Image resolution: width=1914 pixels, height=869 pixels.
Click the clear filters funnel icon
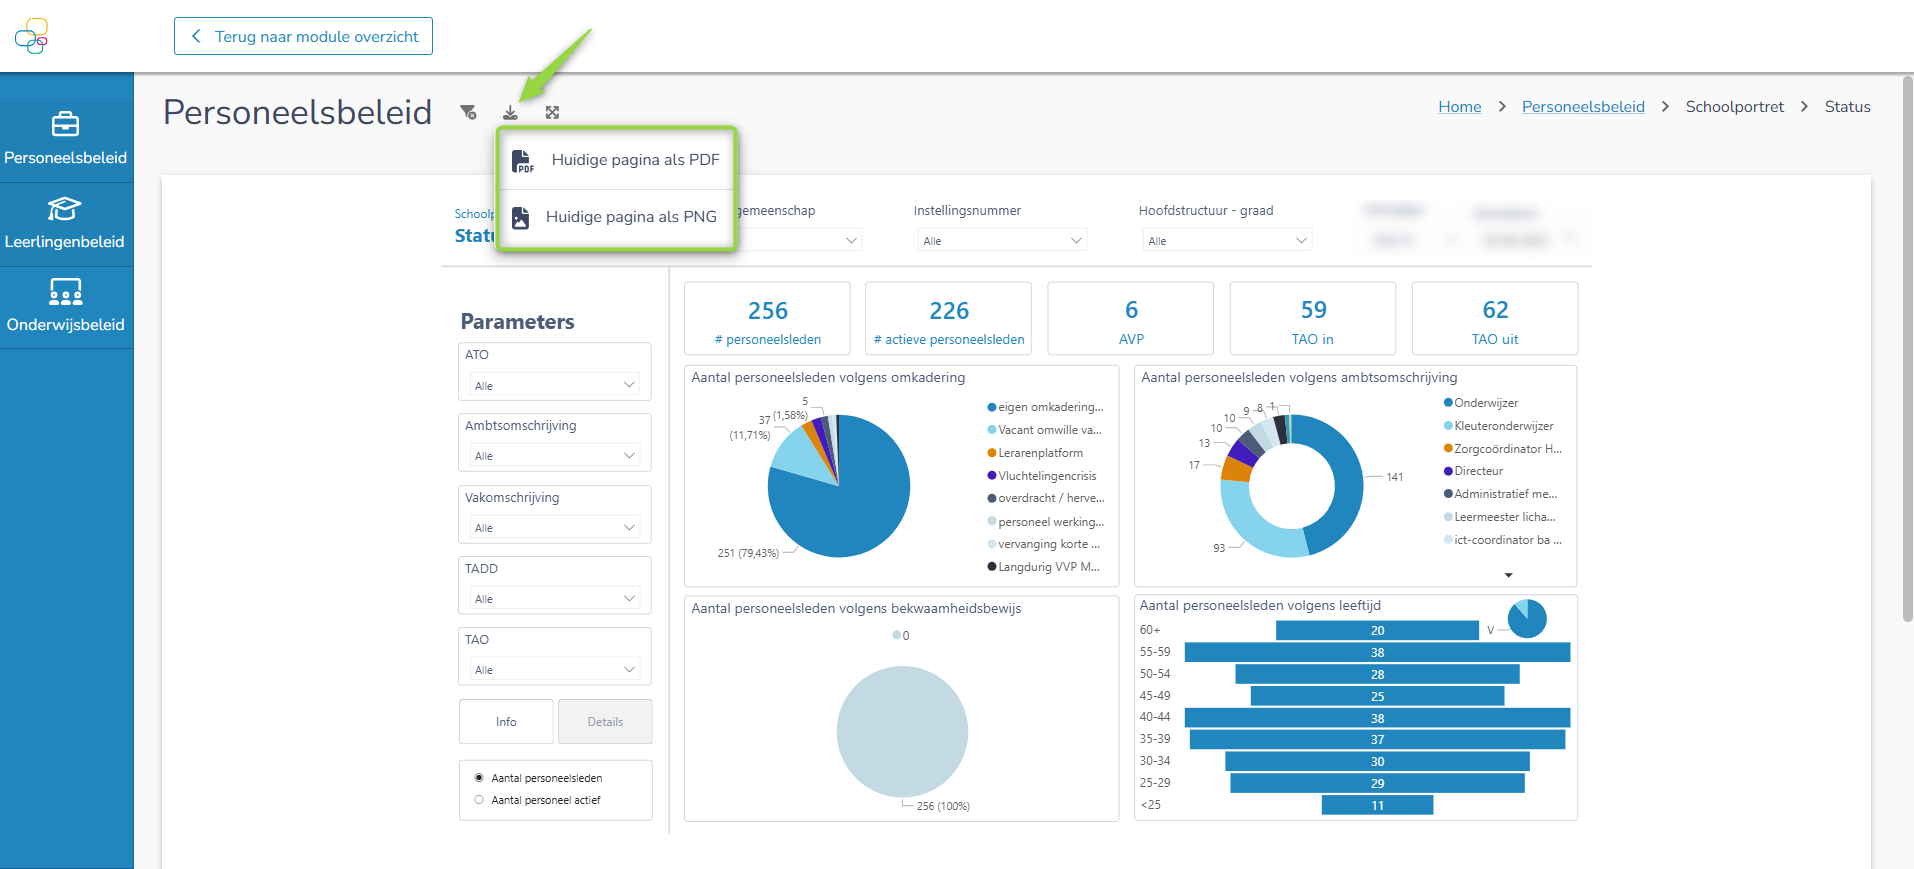468,112
